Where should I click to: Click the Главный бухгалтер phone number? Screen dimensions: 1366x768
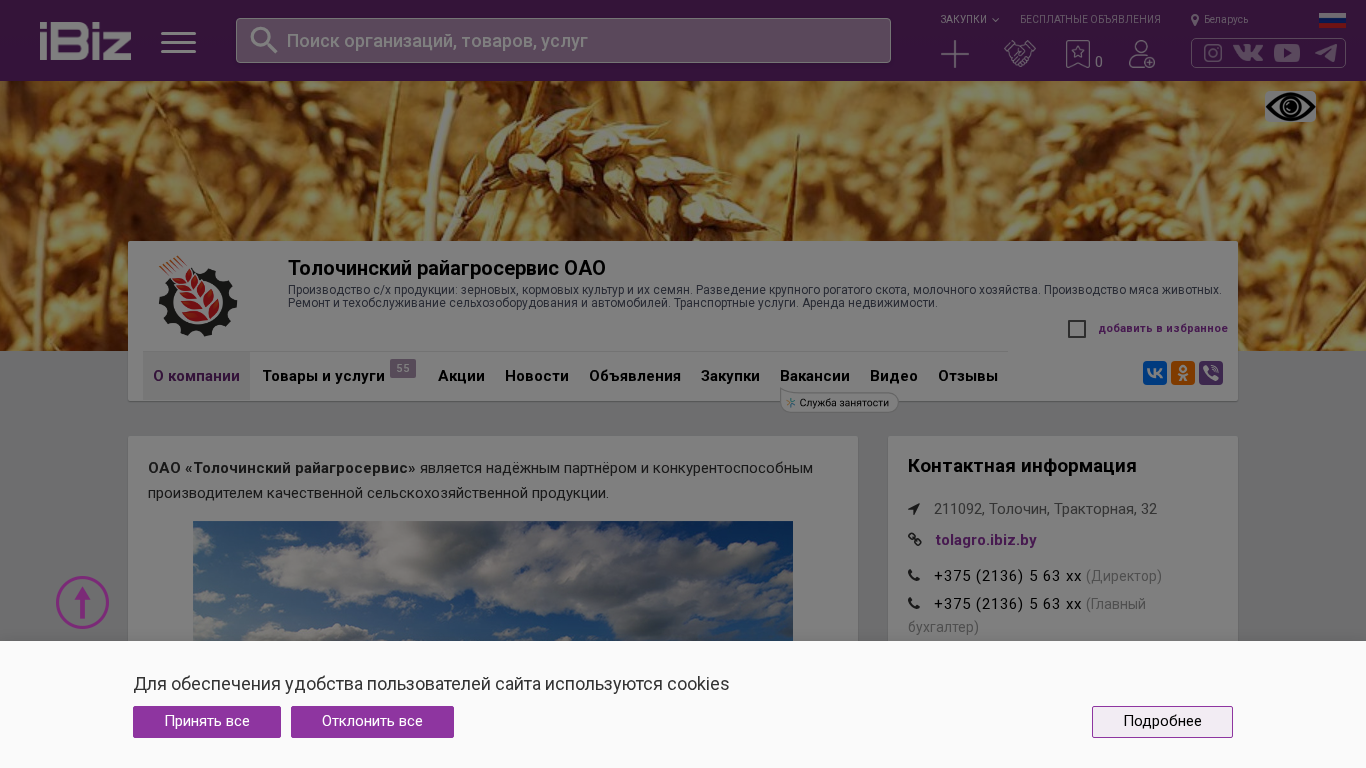(1008, 604)
